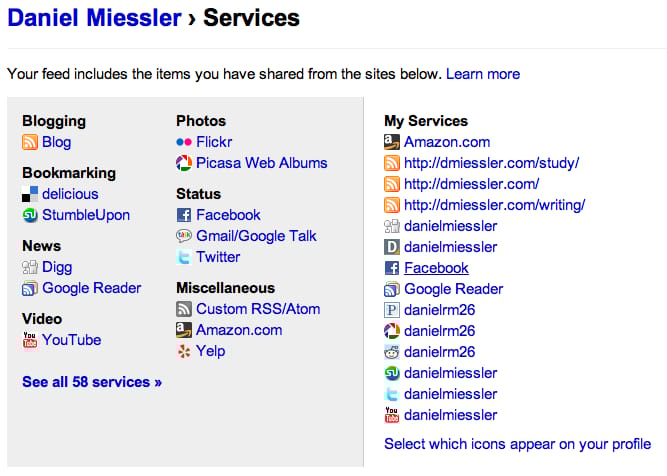667x476 pixels.
Task: Click the Amazon icon in My Services
Action: tap(392, 142)
